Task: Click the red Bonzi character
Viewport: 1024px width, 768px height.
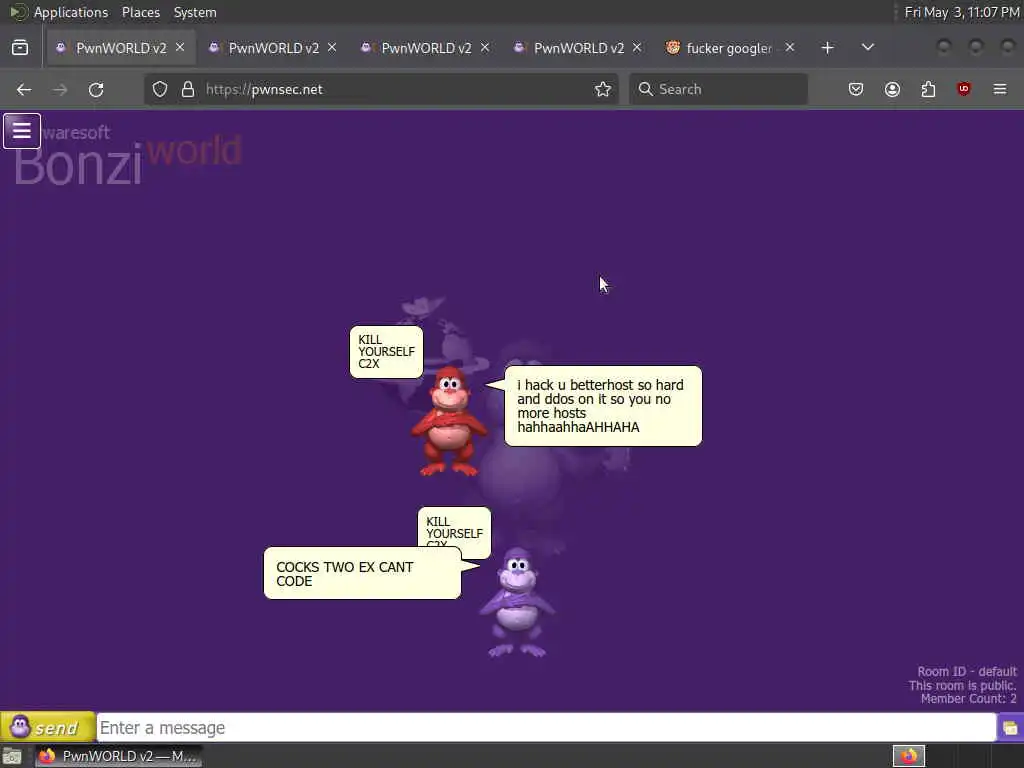Action: (449, 421)
